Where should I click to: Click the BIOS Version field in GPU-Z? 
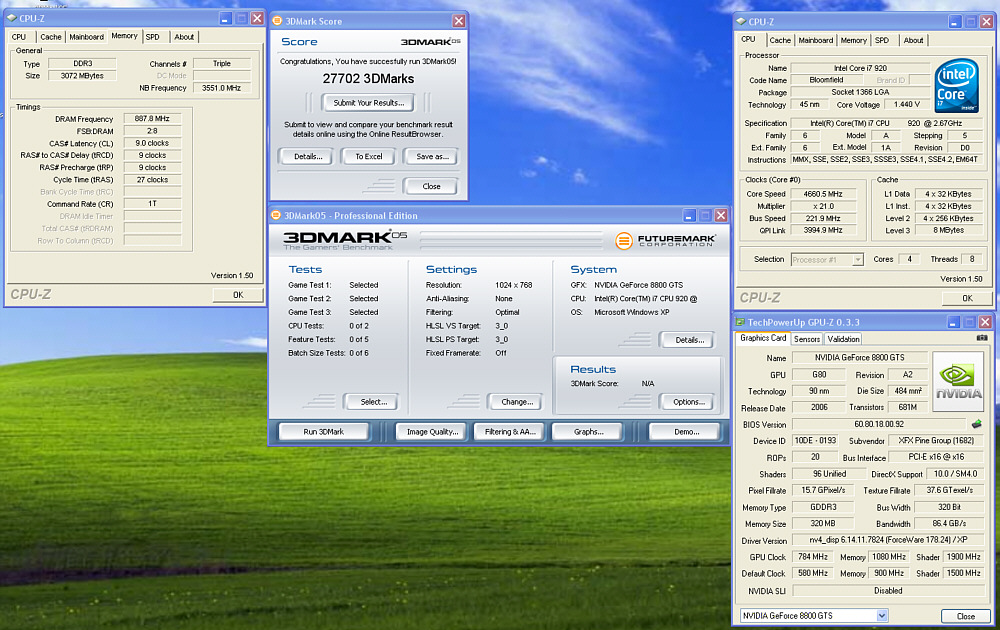pos(879,424)
